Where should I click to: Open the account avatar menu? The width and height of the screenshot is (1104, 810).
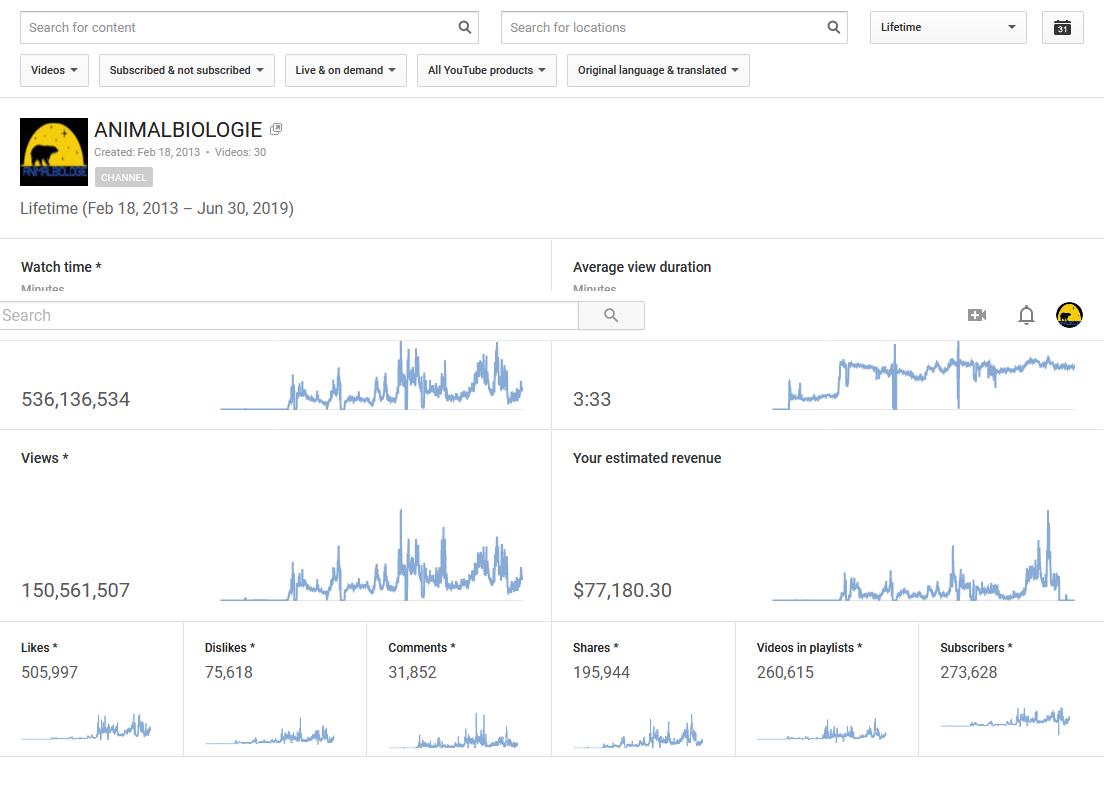(1069, 315)
